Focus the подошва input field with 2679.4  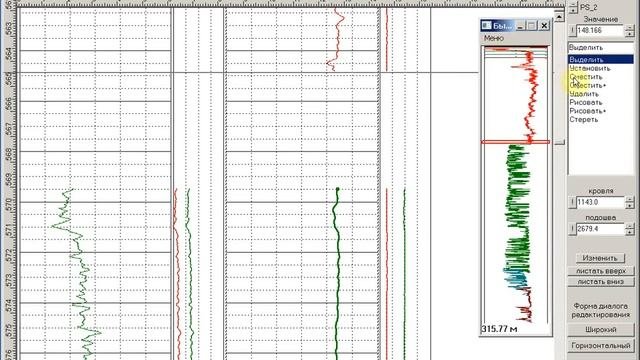(600, 229)
